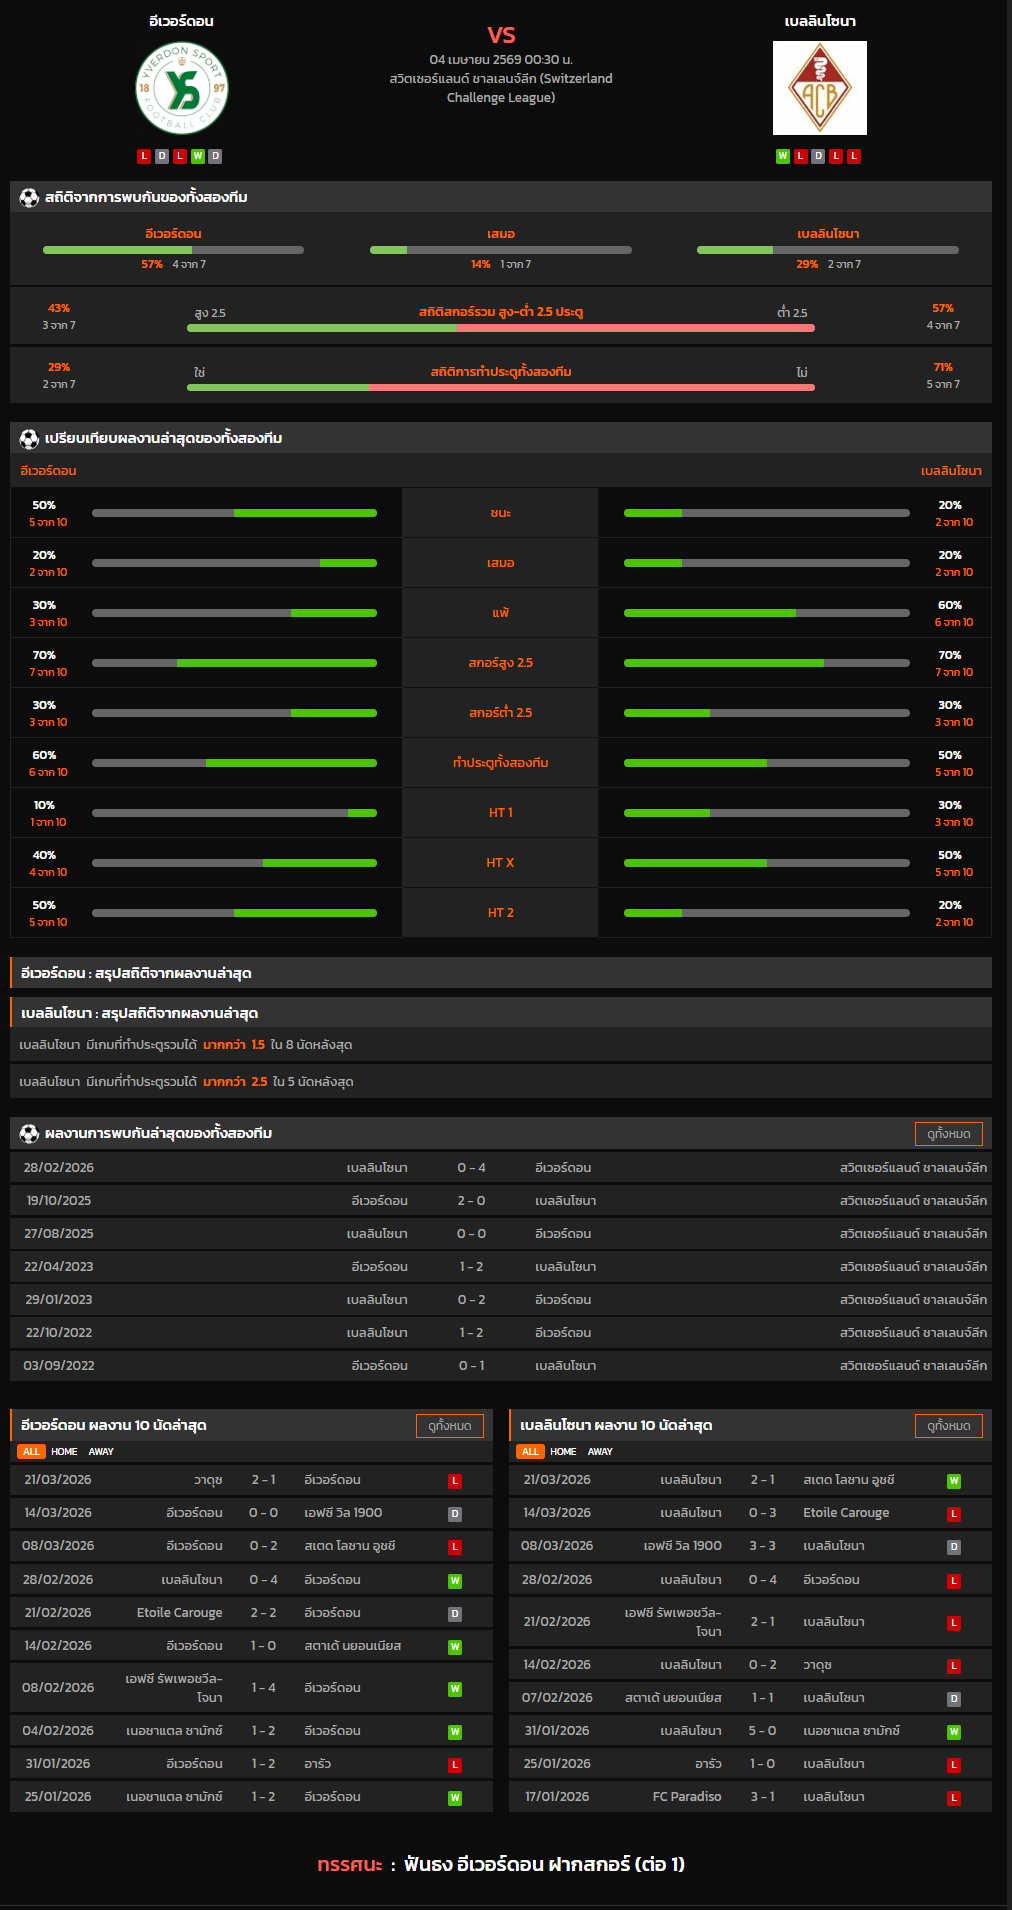This screenshot has width=1012, height=1910.
Task: Click the AC Bellinzona club crest
Action: 819,88
